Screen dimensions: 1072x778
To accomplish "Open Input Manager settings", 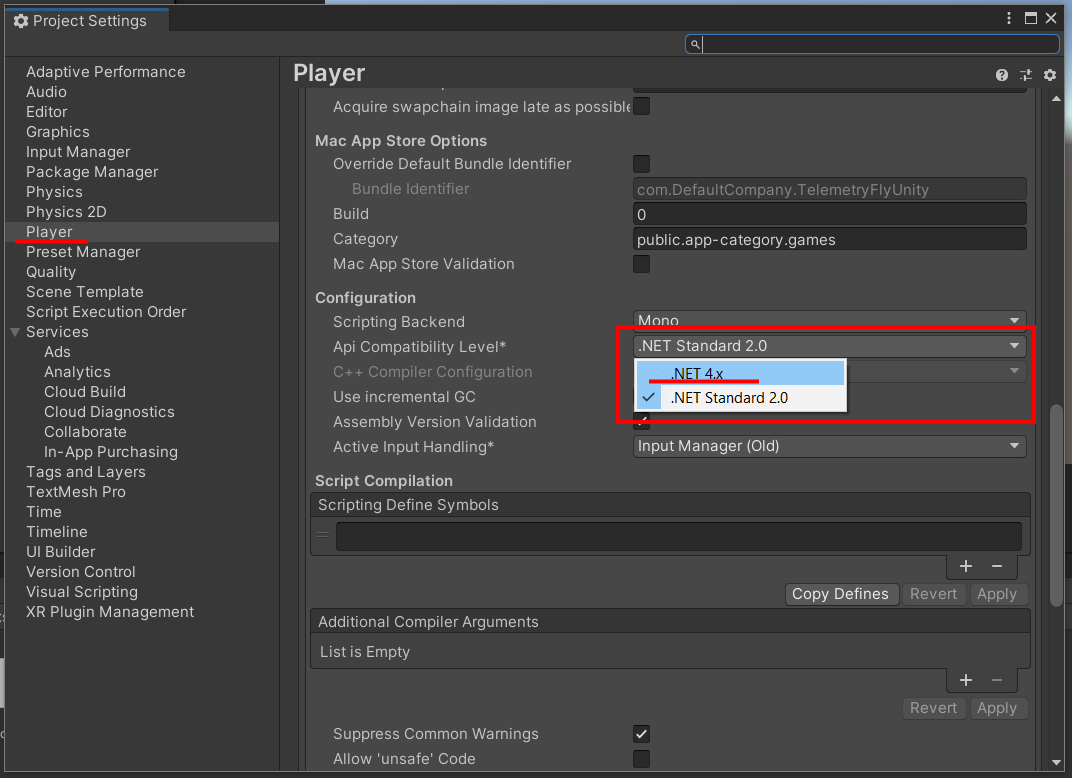I will (78, 152).
